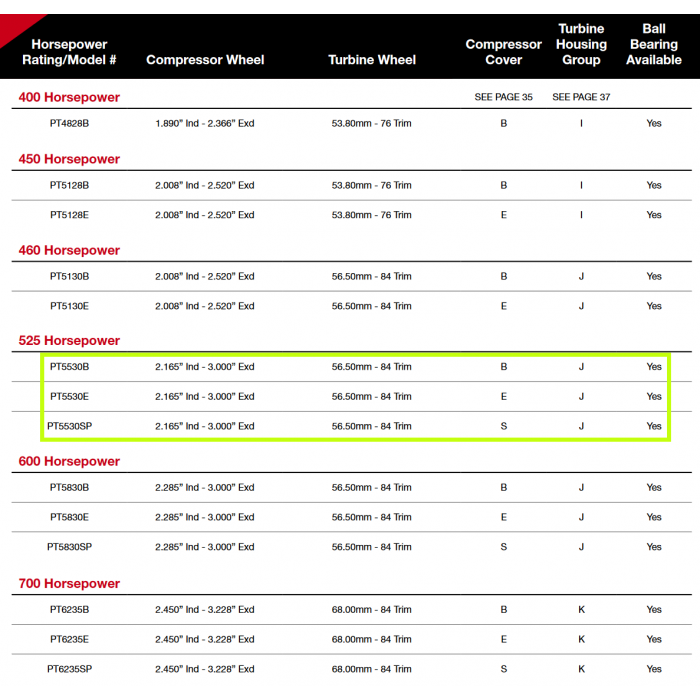Click the Turbine Housing Group header
The height and width of the screenshot is (700, 700).
pos(581,44)
